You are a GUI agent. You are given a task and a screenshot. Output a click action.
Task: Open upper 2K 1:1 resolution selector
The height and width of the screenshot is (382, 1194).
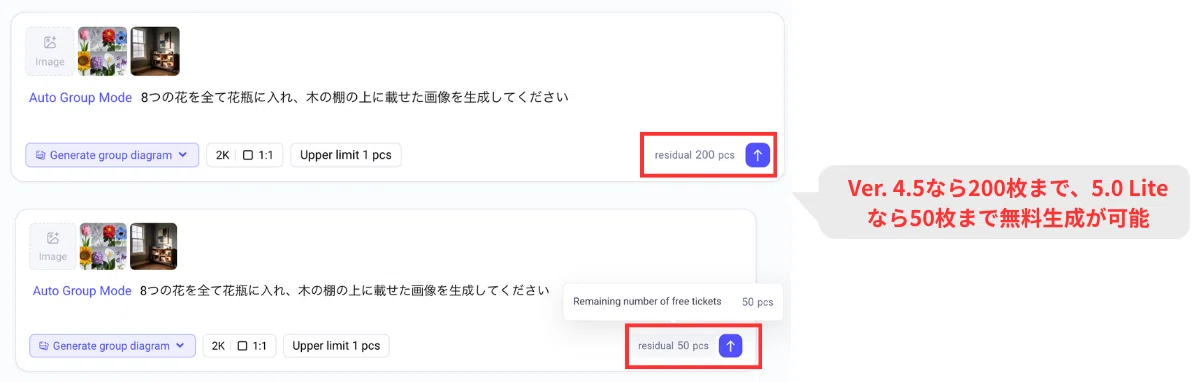(244, 154)
